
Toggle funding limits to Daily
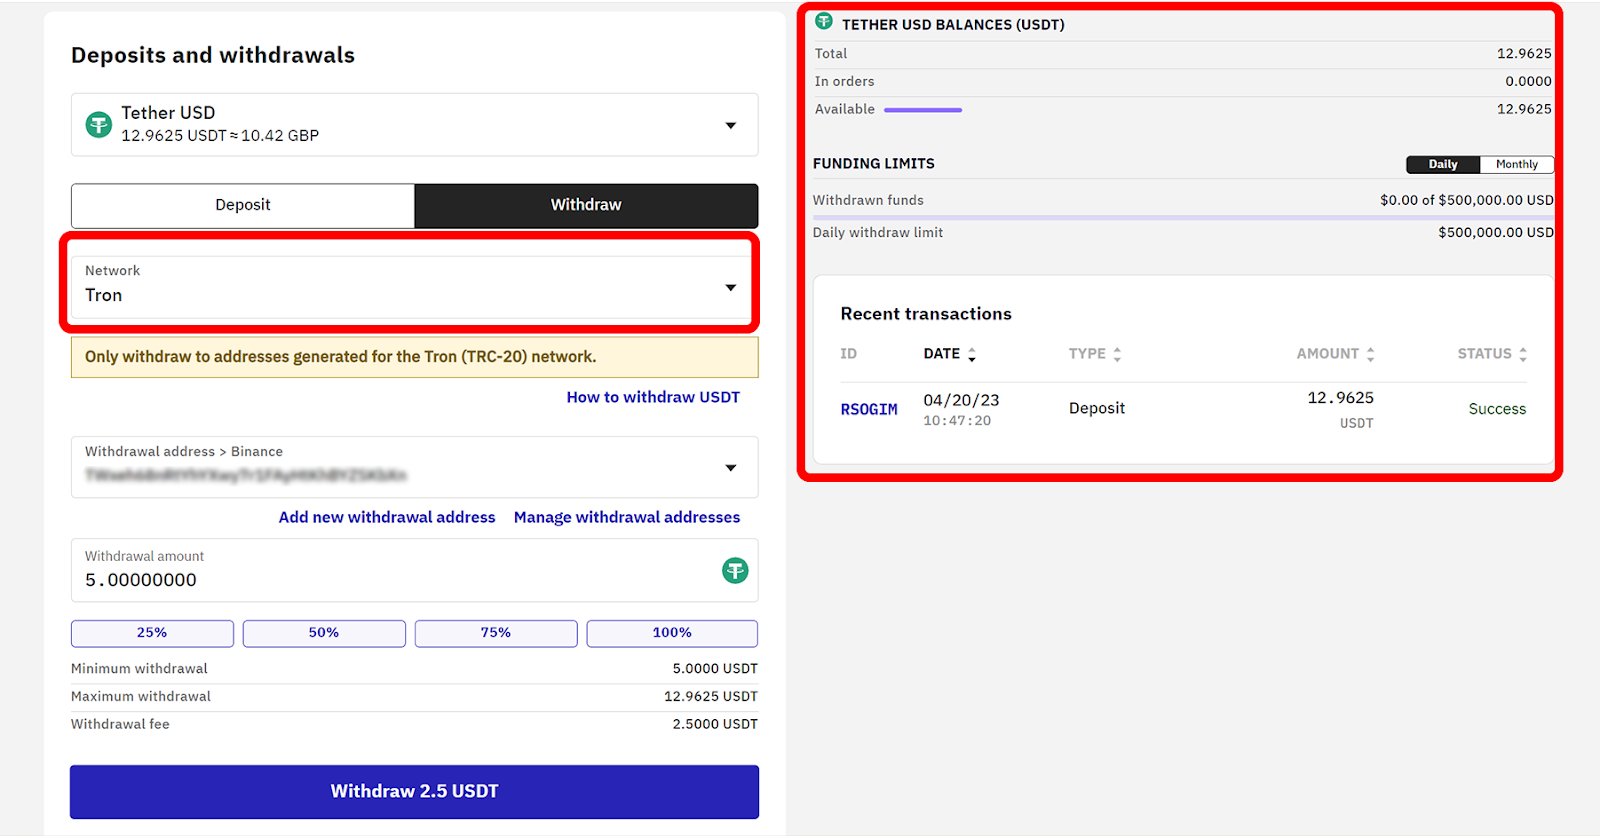pos(1443,164)
